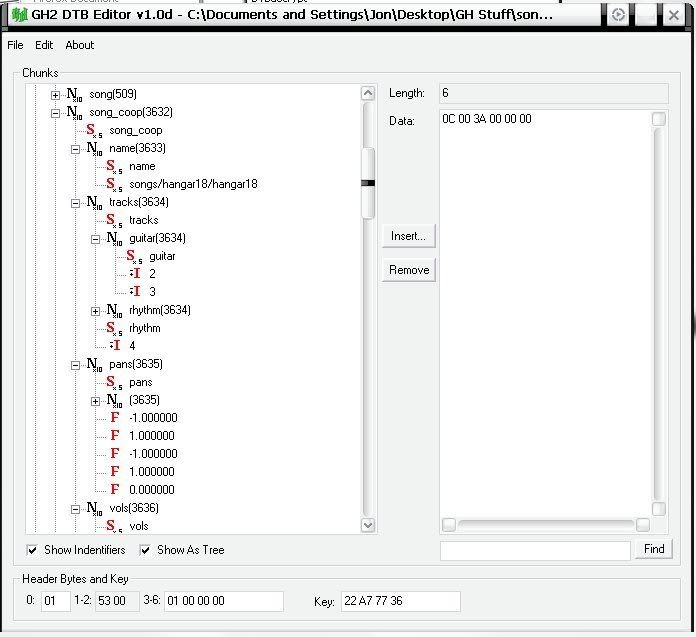
Task: Click the Find button
Action: (x=654, y=549)
